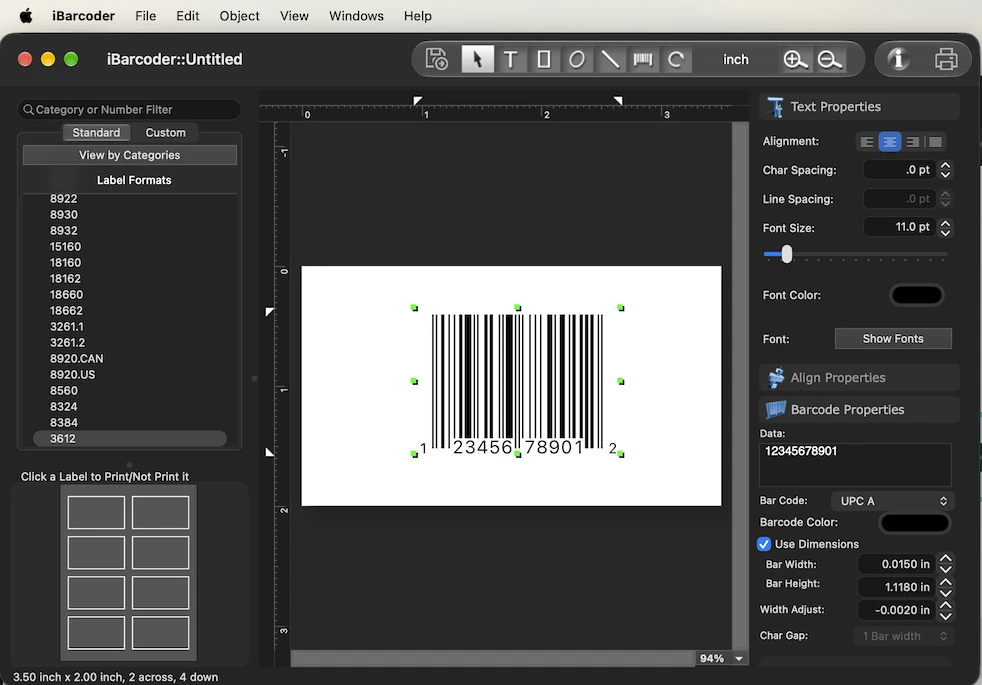982x685 pixels.
Task: Click the Show Fonts button
Action: point(893,339)
